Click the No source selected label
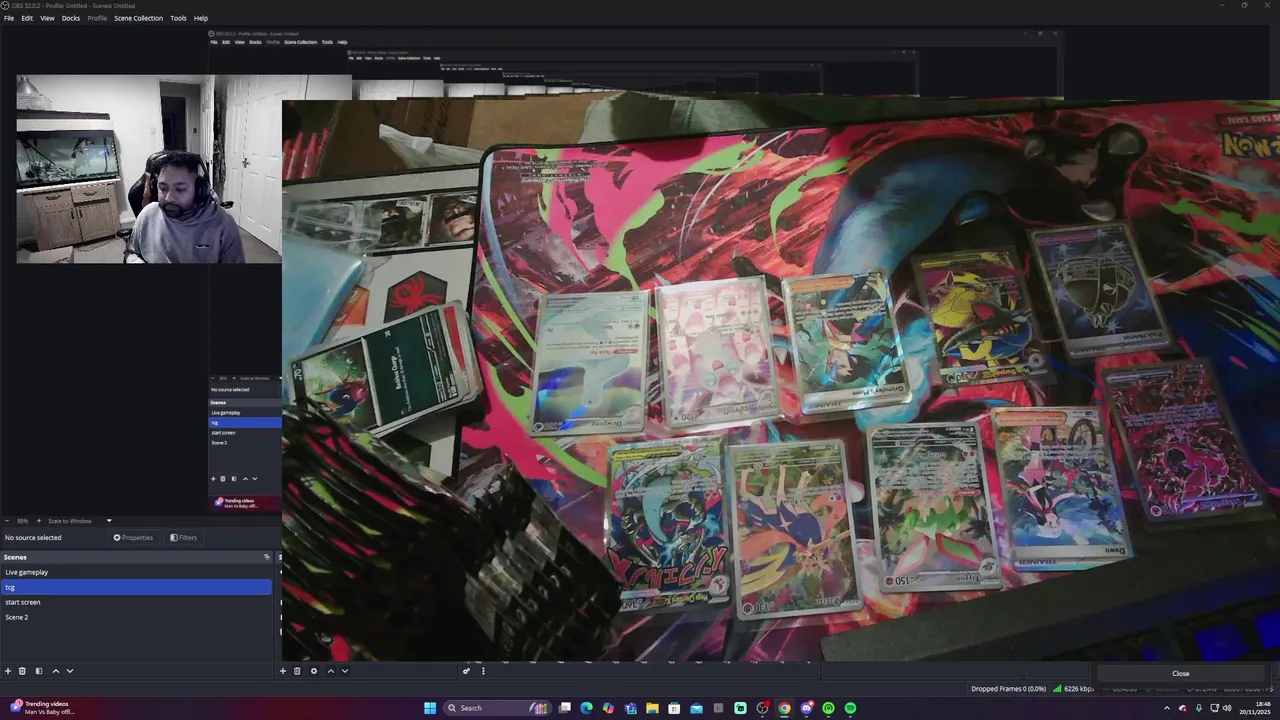 (33, 538)
